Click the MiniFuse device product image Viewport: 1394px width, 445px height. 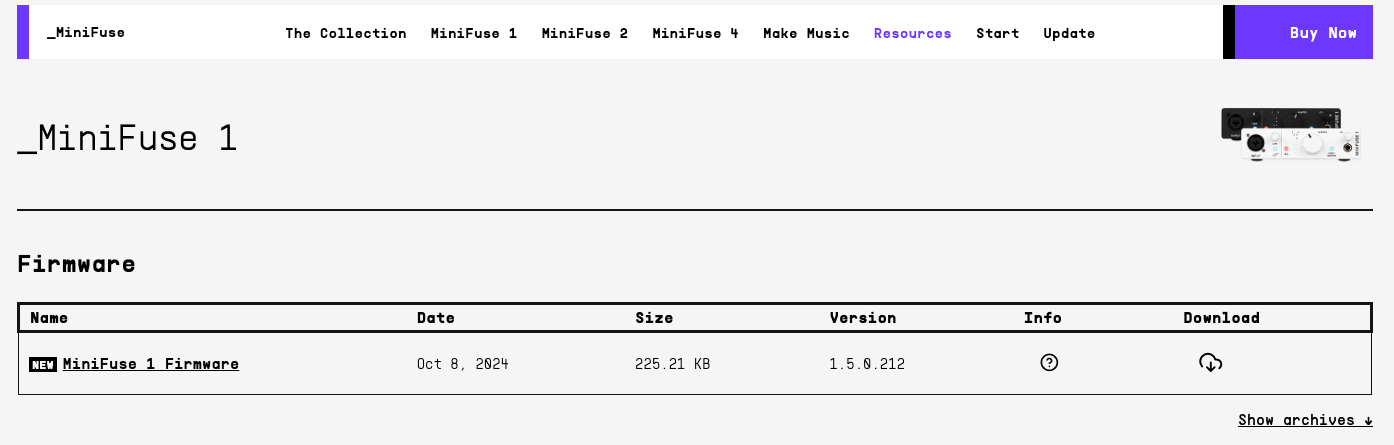point(1291,135)
